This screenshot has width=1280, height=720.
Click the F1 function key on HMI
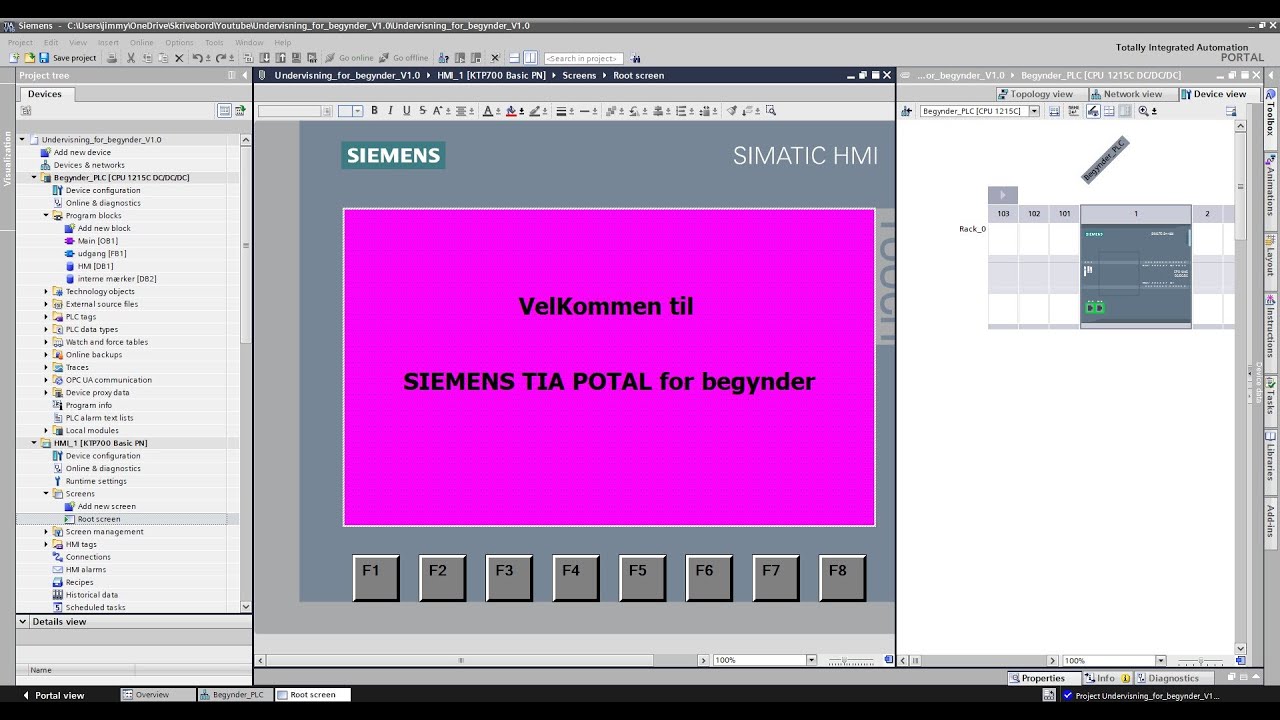[375, 578]
